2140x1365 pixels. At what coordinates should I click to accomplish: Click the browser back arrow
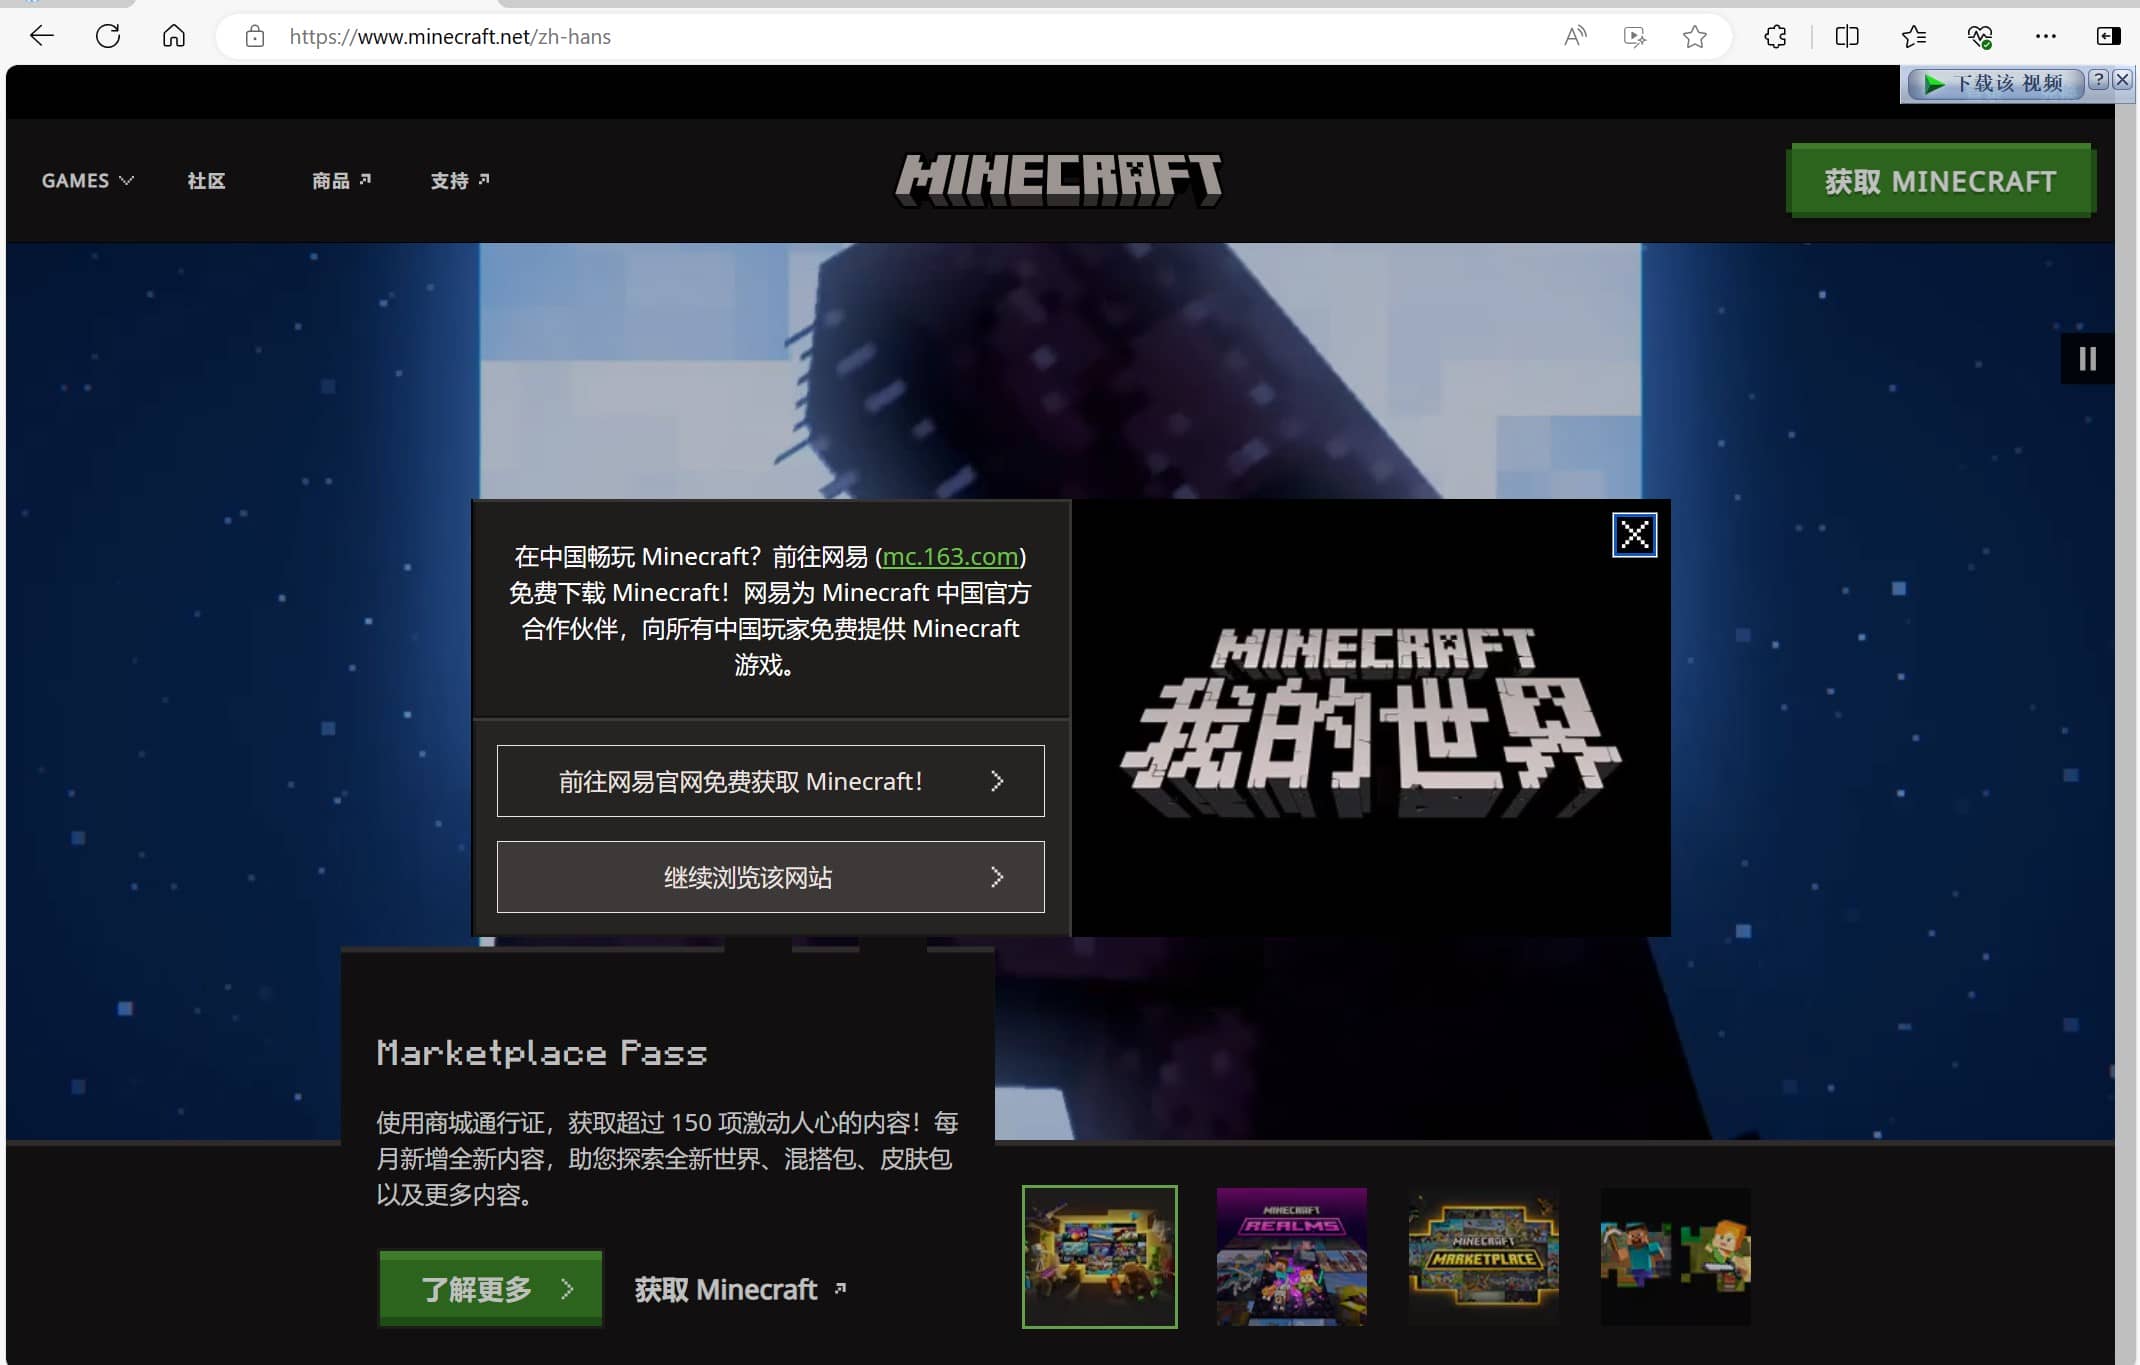pos(42,37)
